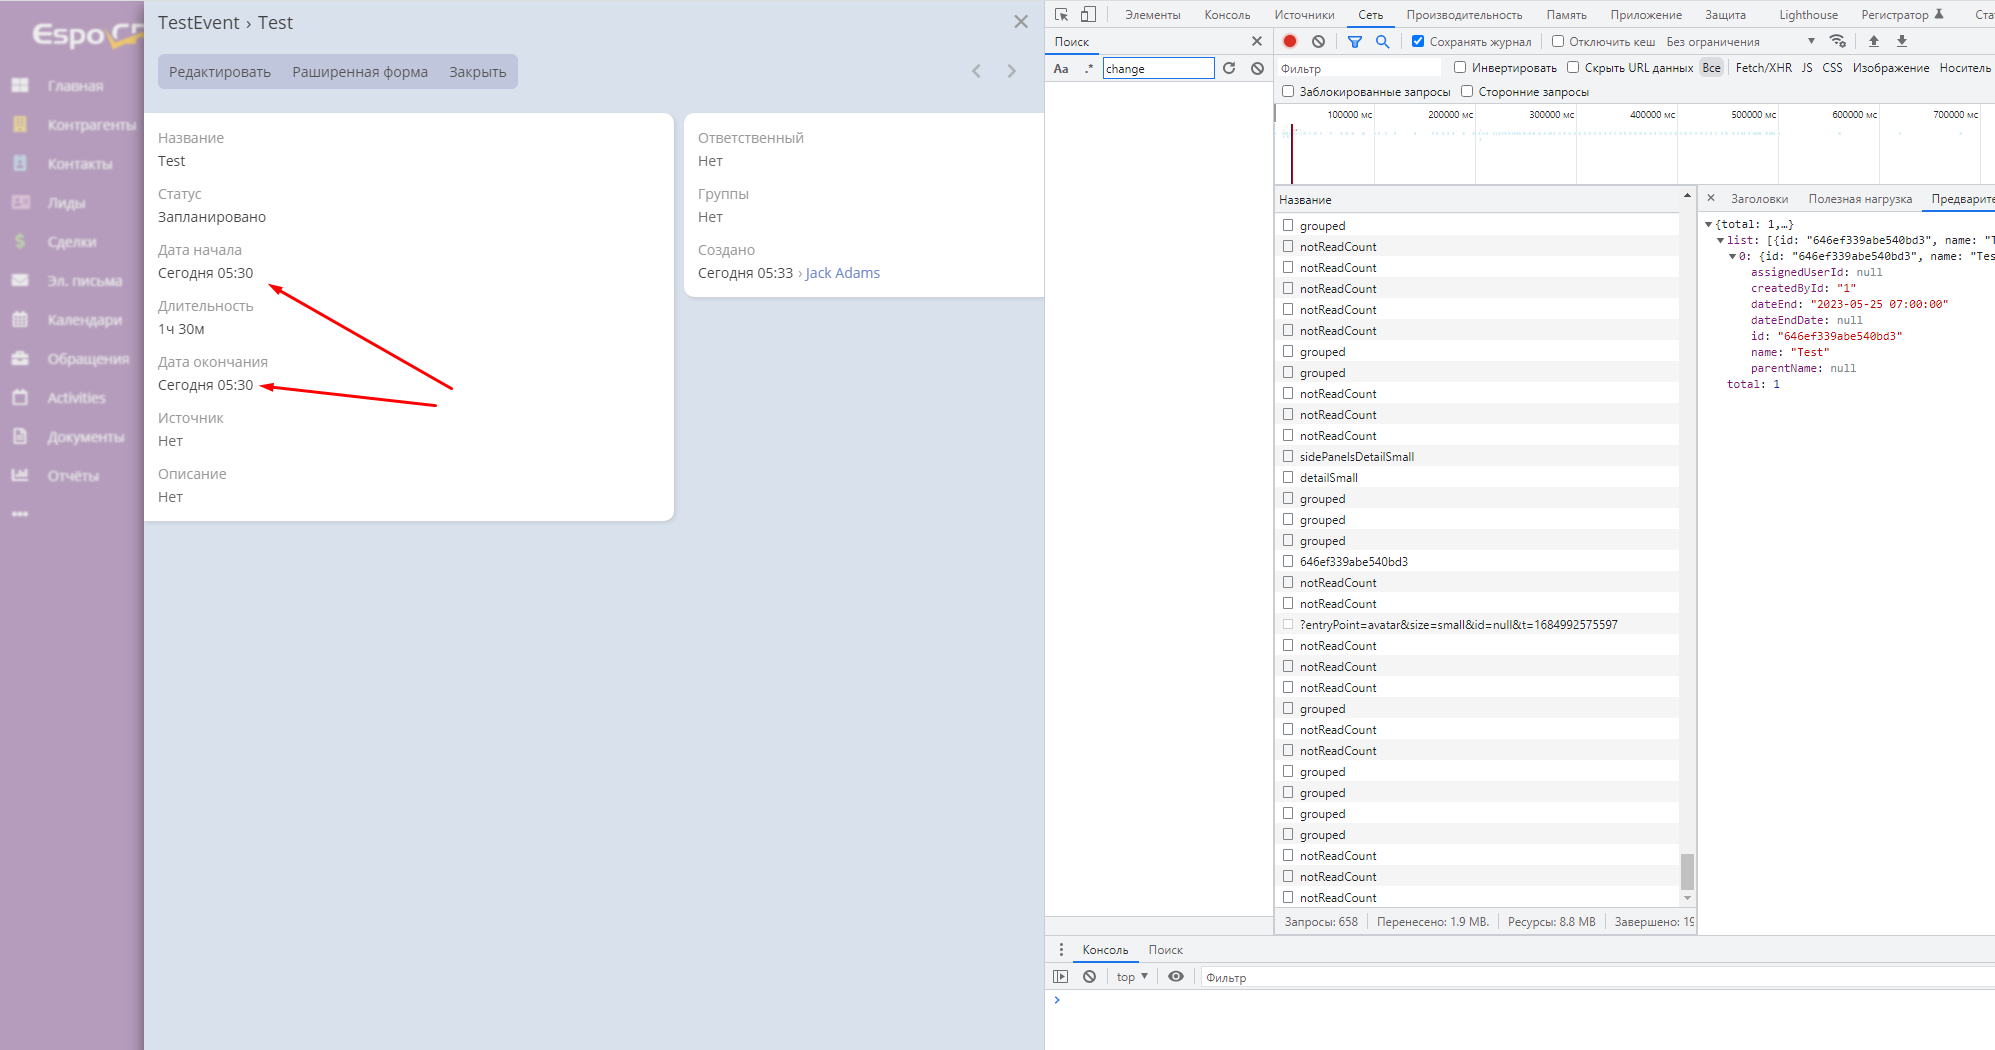The width and height of the screenshot is (1995, 1050).
Task: Enable the Отключить кеш checkbox
Action: [x=1558, y=41]
